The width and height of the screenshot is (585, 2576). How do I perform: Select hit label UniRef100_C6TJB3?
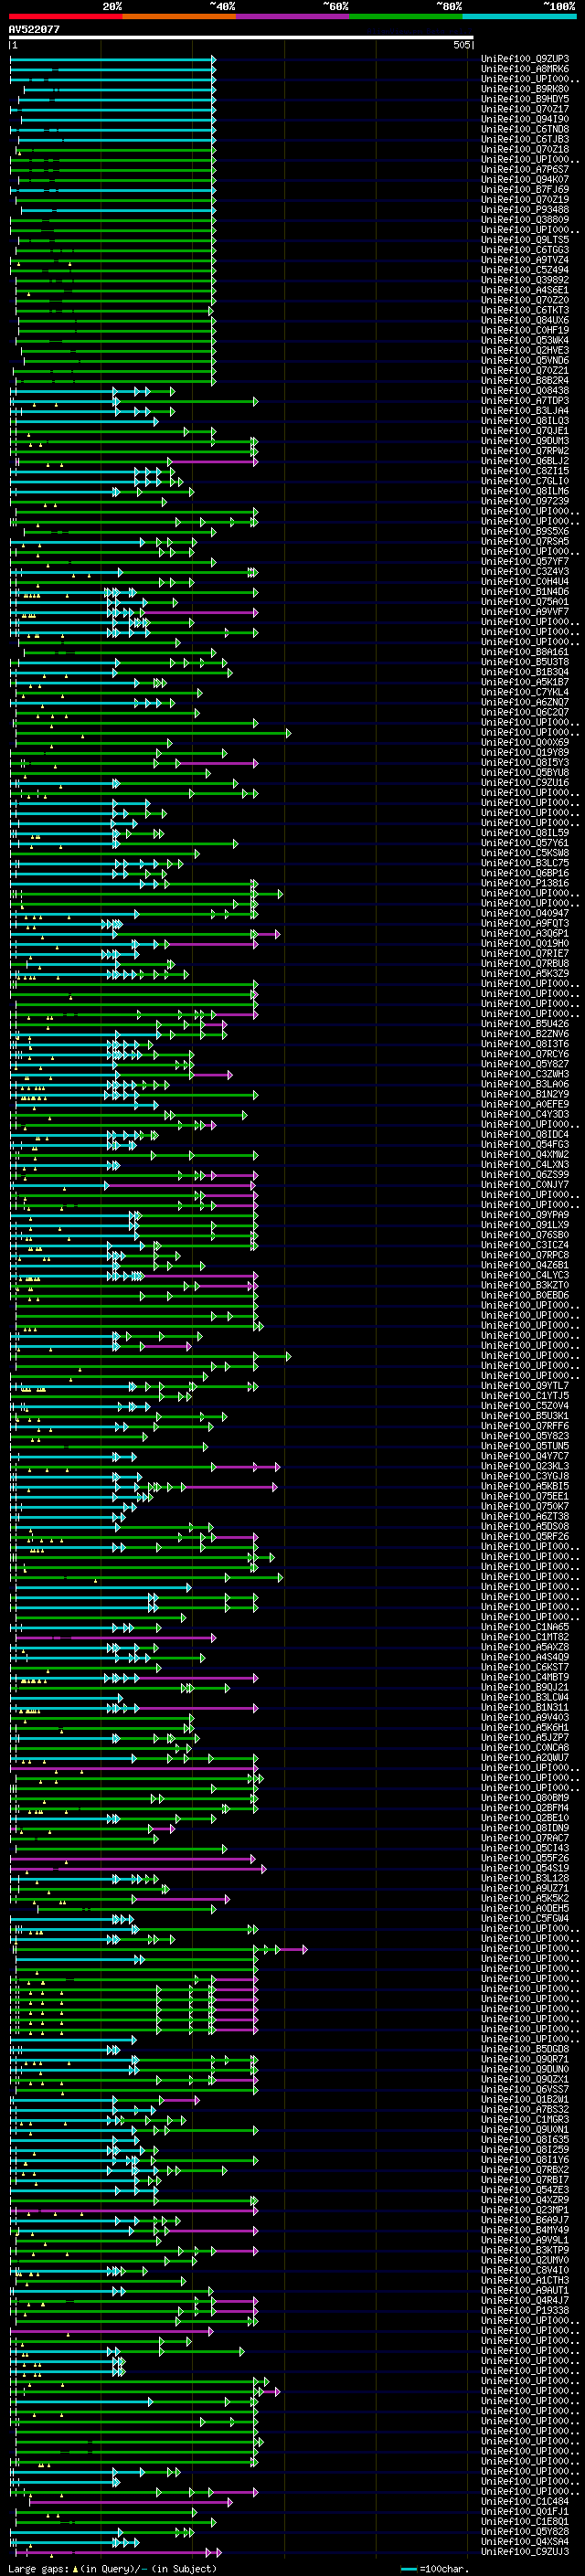[525, 139]
